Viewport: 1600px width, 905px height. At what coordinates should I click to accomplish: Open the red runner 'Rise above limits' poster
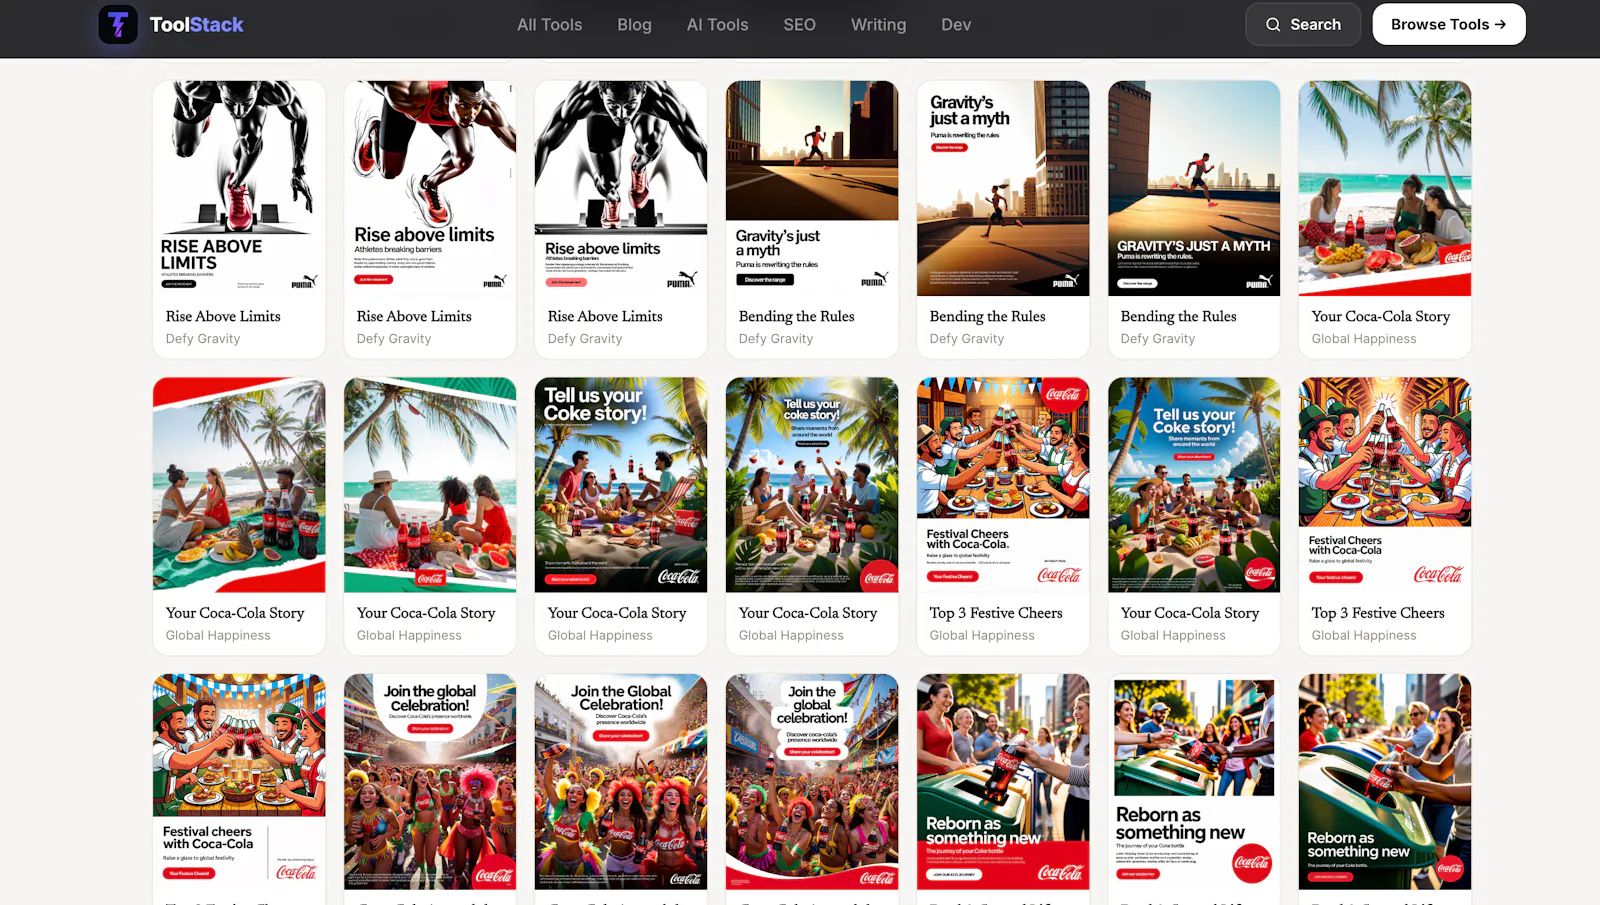tap(430, 188)
